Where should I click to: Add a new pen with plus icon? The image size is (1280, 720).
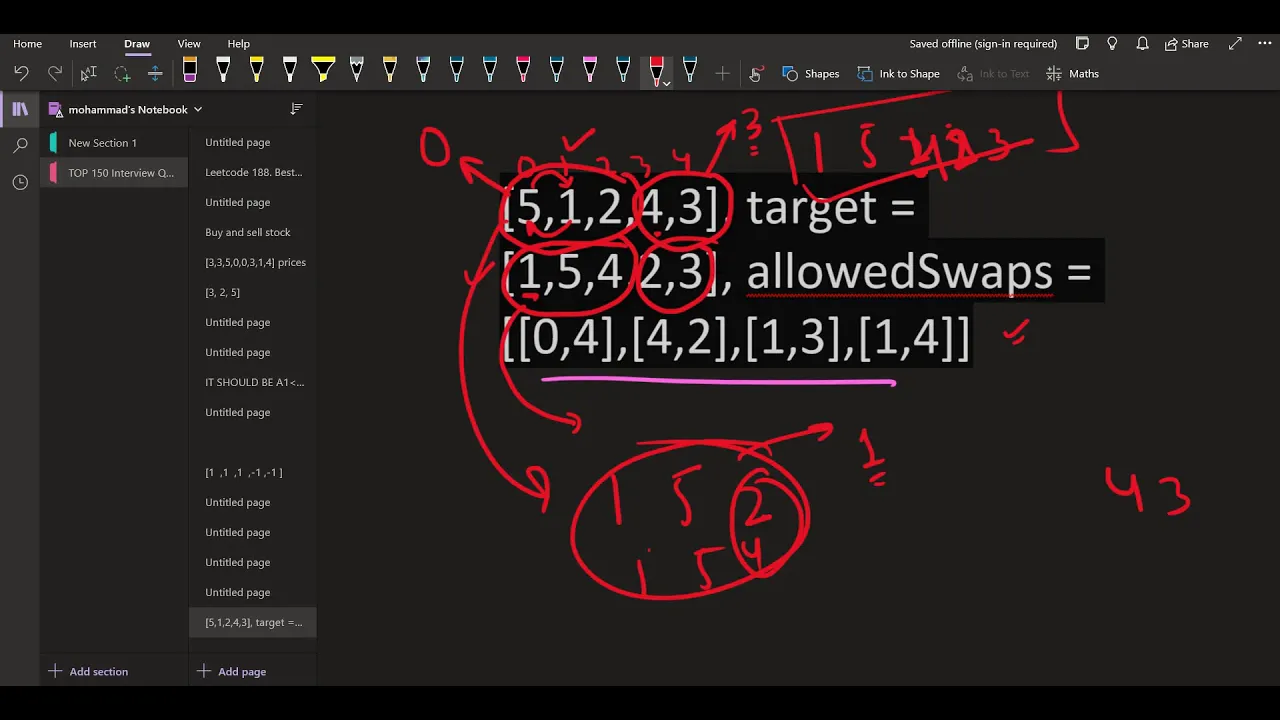click(x=722, y=73)
